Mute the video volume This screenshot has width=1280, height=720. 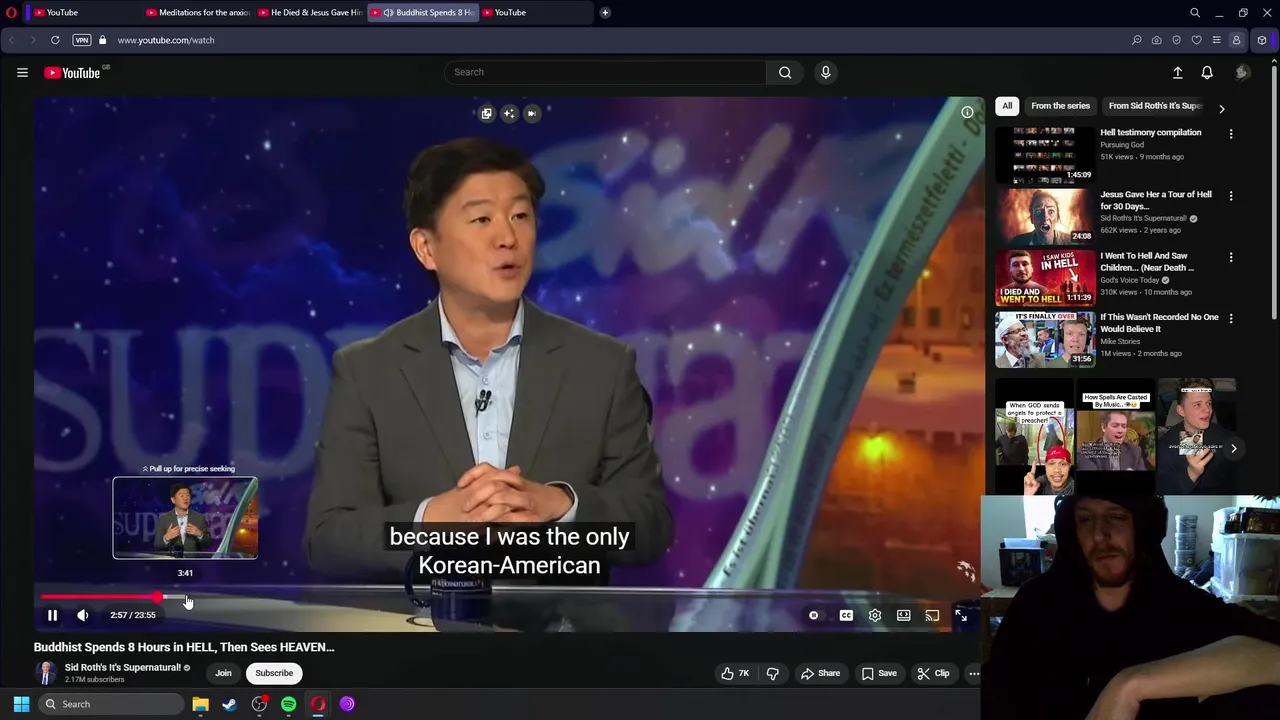pos(83,615)
